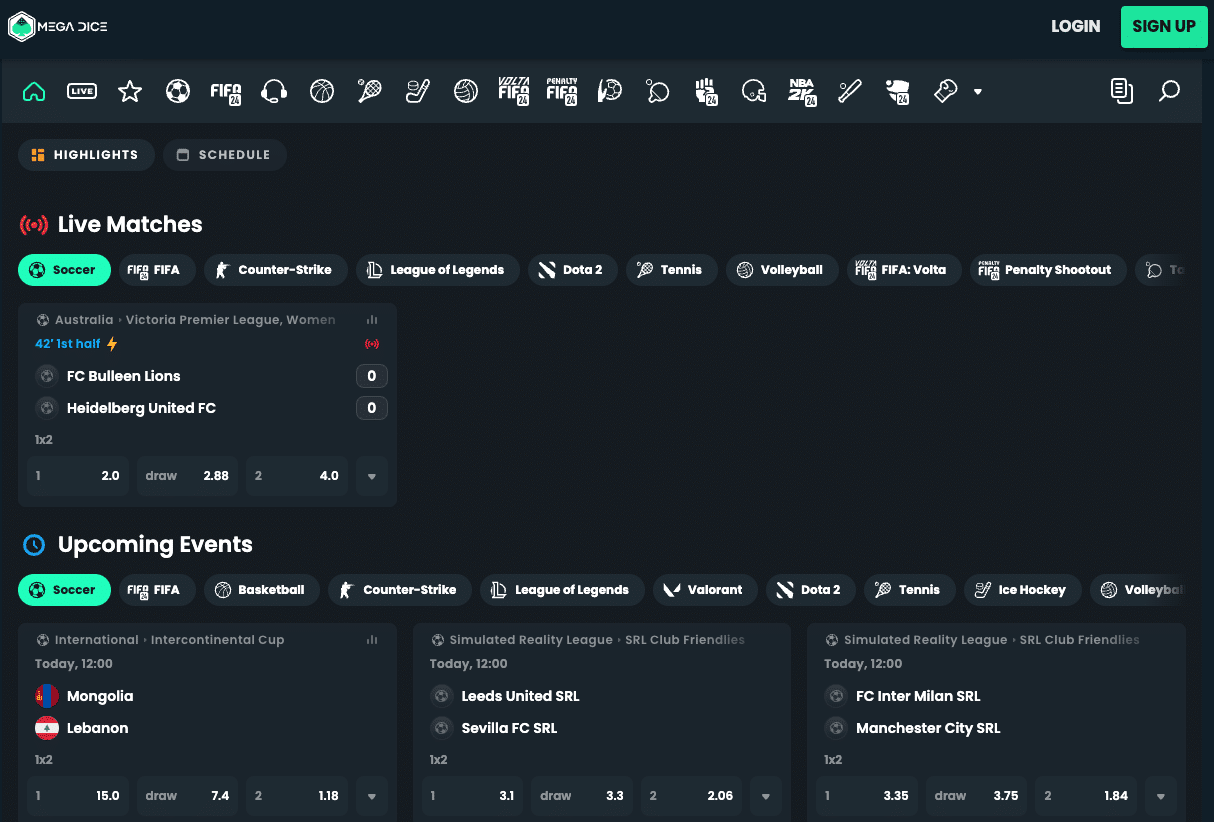Open the esports headset icon
This screenshot has width=1214, height=822.
click(274, 92)
